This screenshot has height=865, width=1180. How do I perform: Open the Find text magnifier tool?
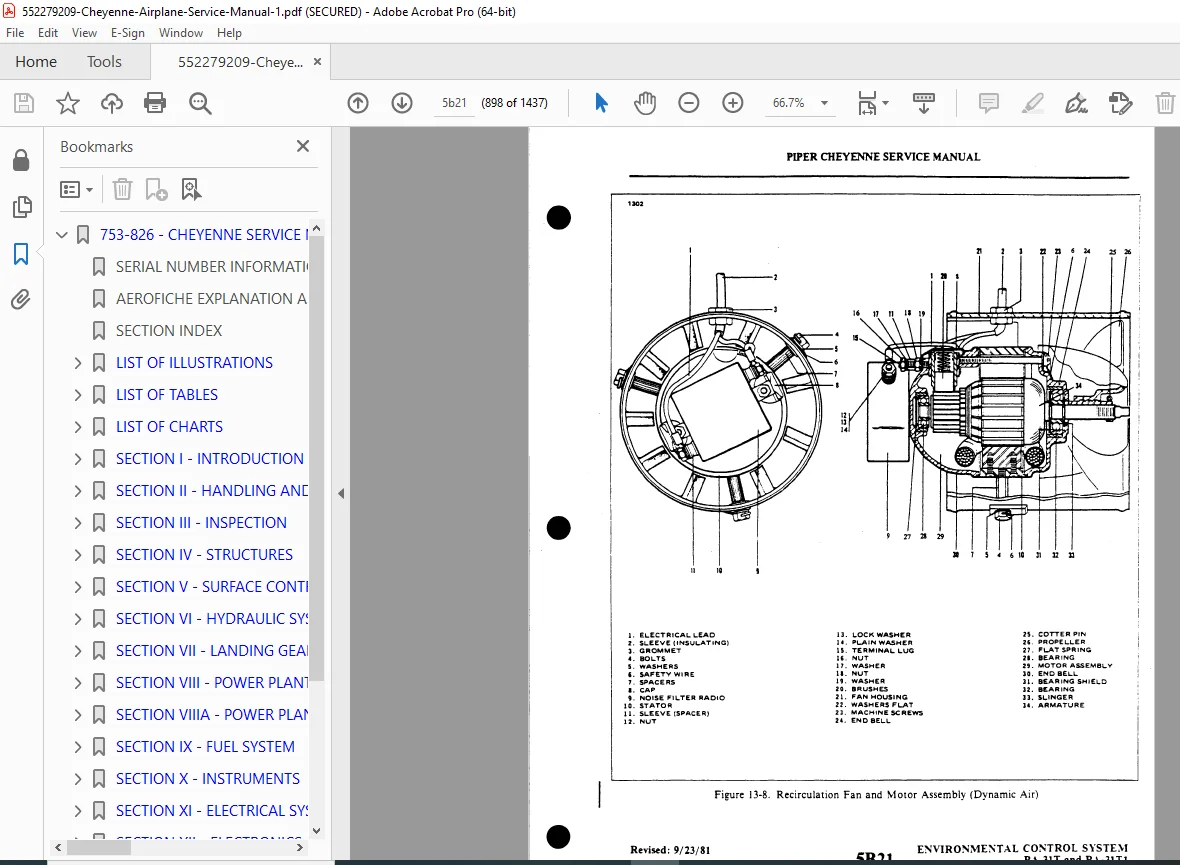click(x=200, y=103)
